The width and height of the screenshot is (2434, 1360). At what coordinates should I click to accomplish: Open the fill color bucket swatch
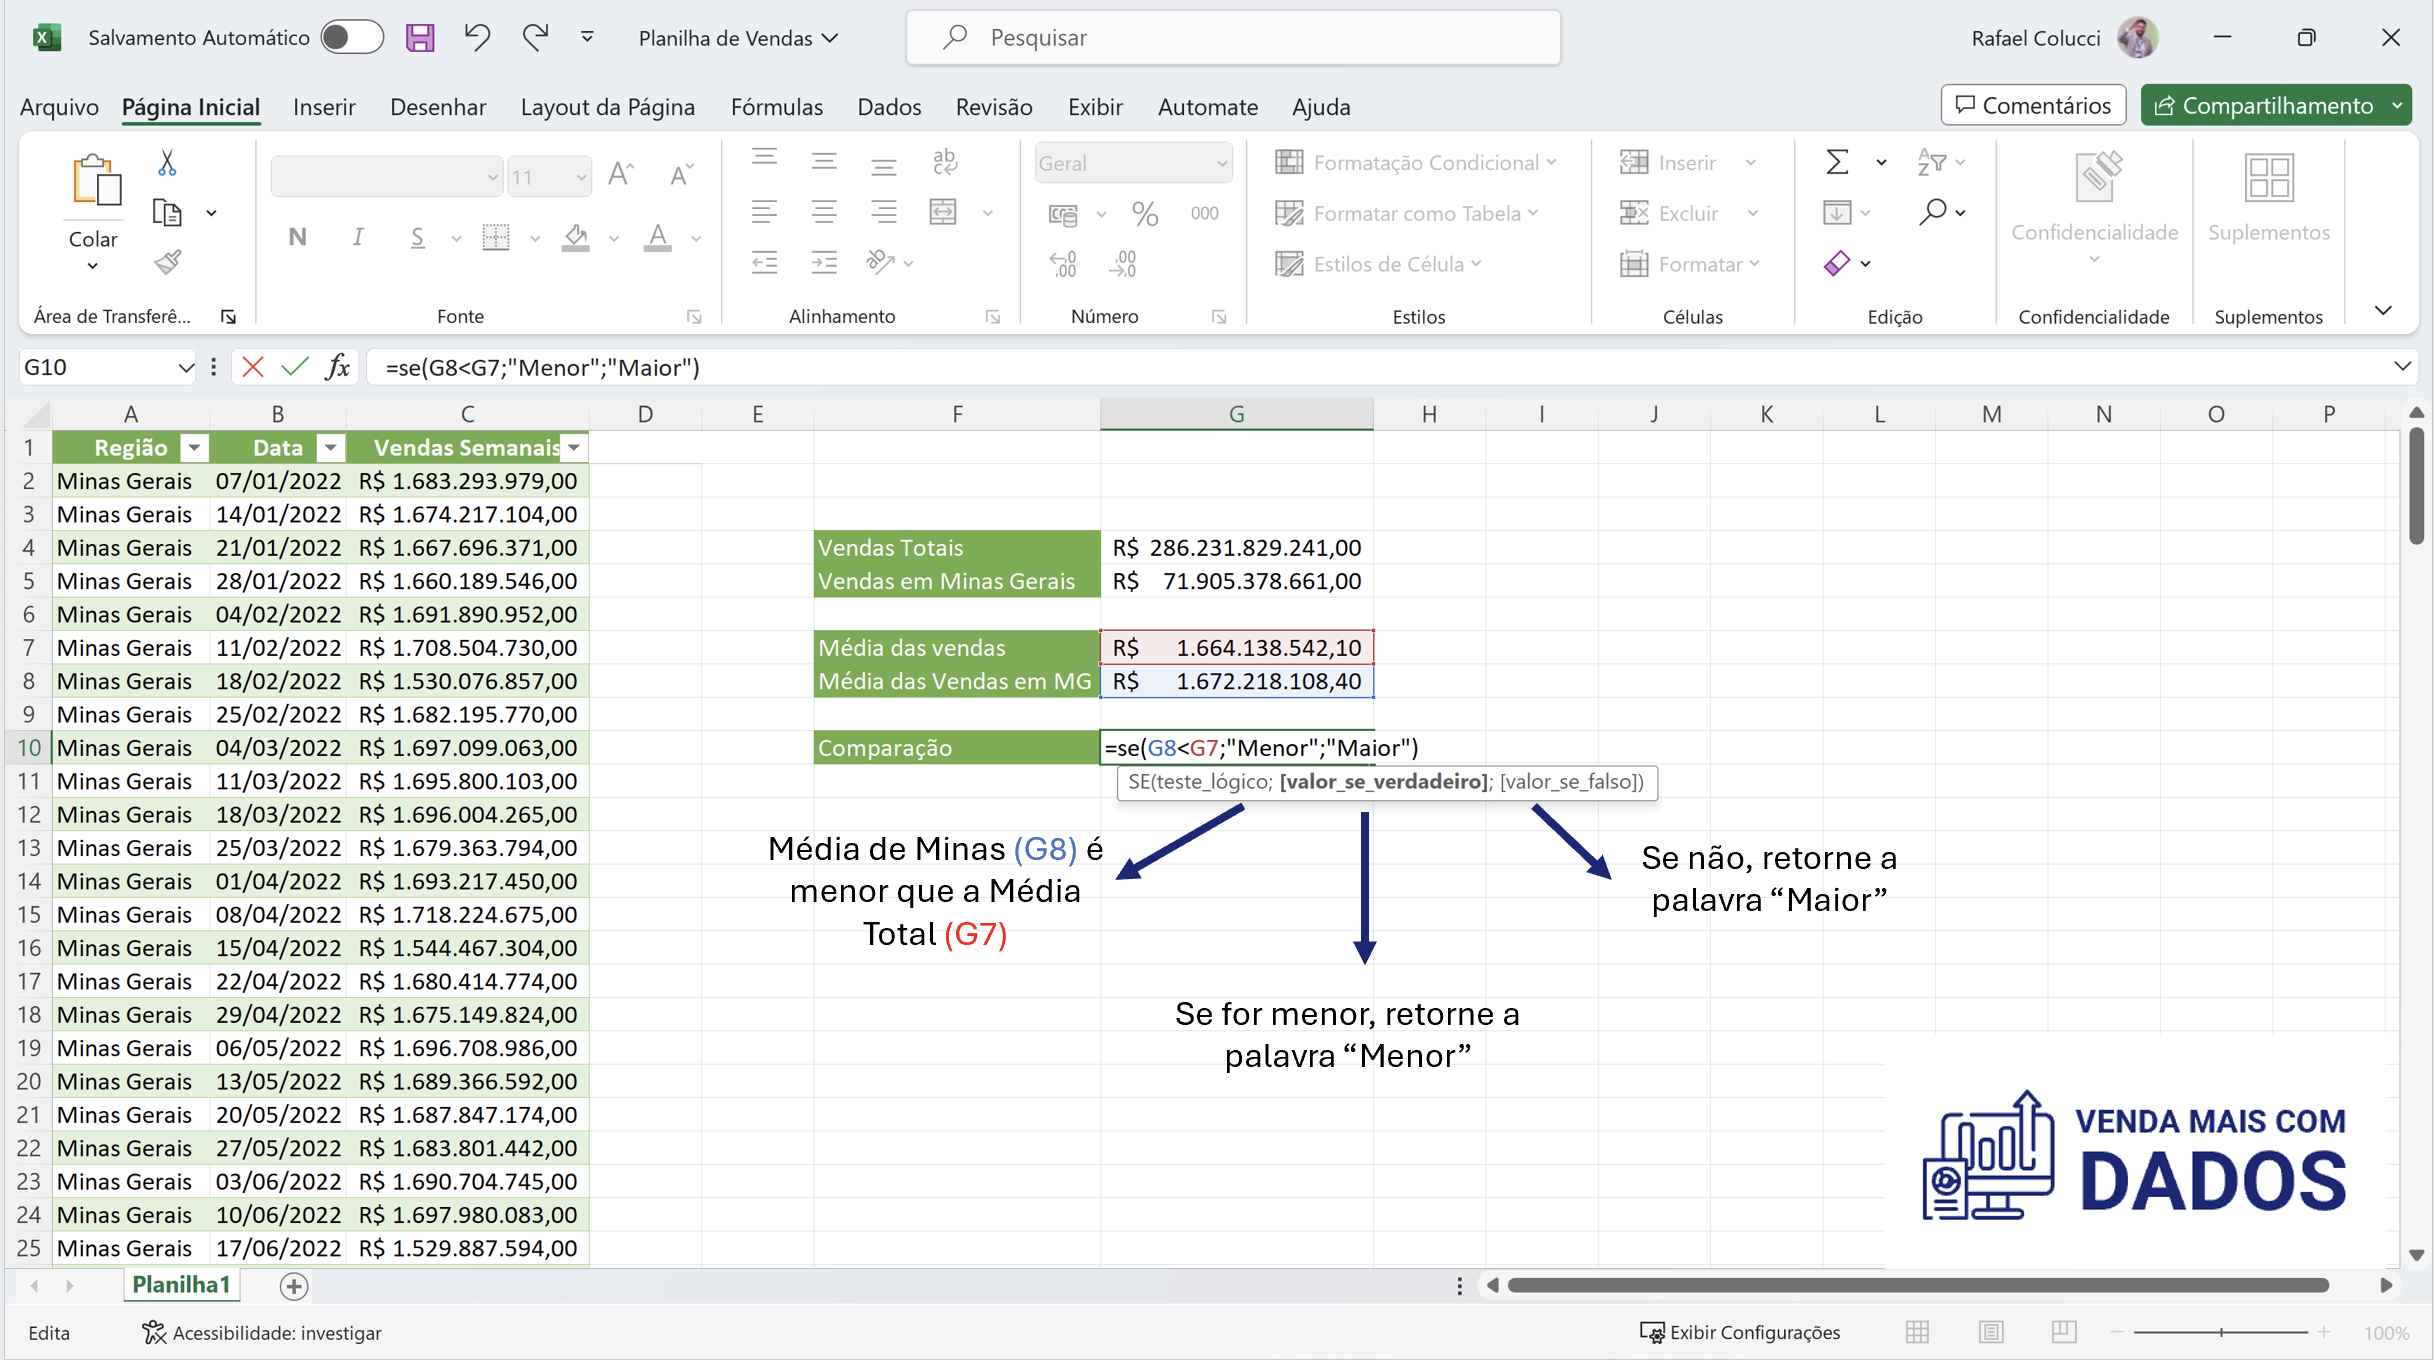(575, 237)
